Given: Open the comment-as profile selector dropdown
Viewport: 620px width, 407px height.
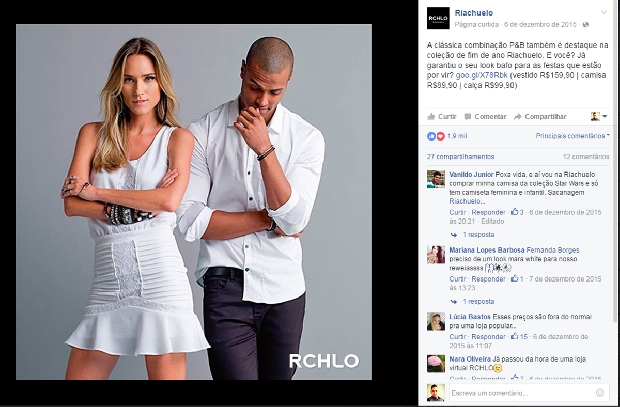Looking at the screenshot, I should 599,116.
